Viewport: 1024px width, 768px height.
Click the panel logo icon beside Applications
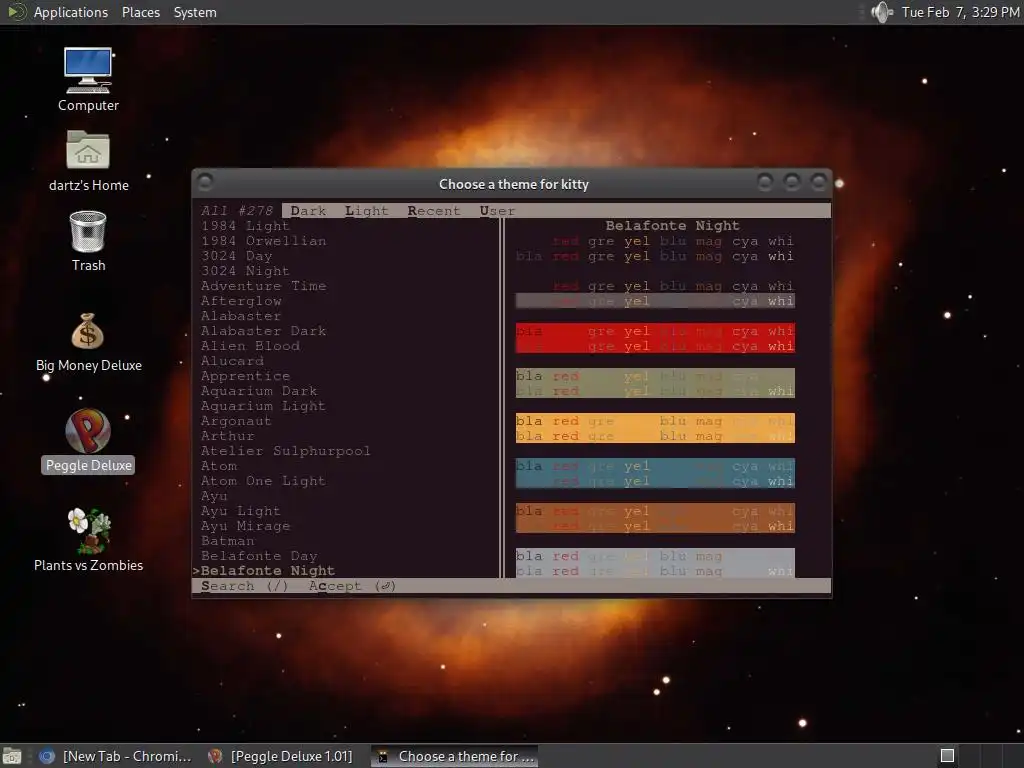tap(16, 12)
